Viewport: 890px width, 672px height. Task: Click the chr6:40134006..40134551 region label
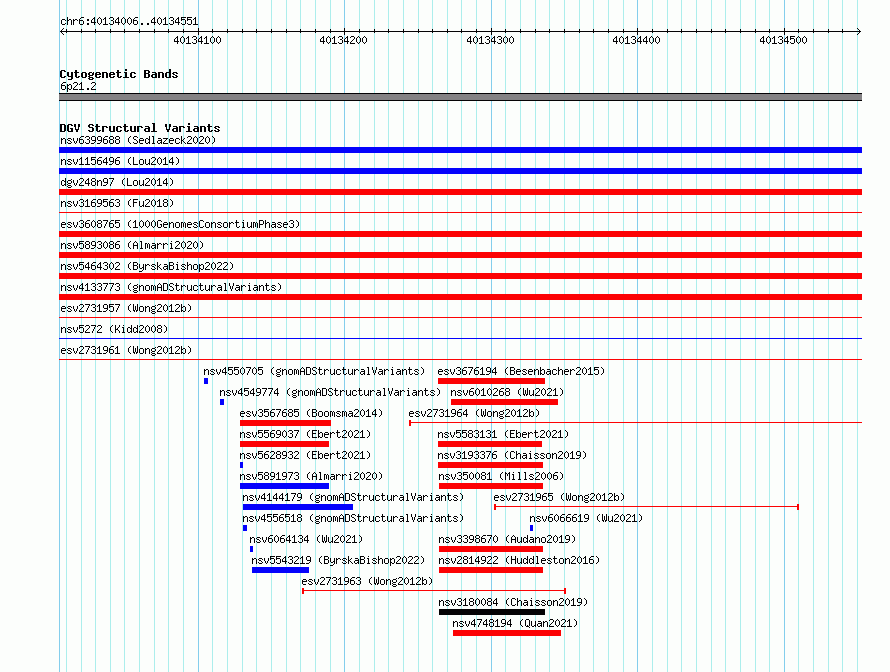tap(129, 22)
